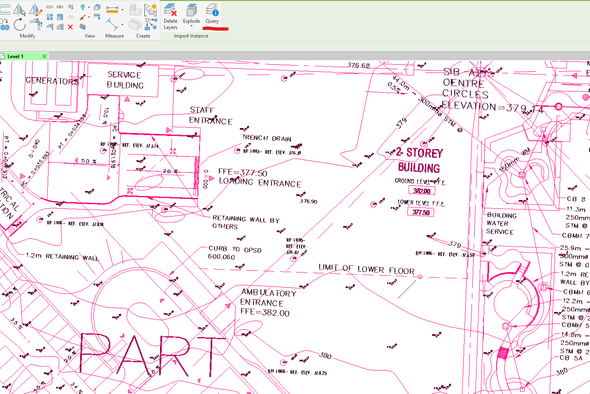Screen dimensions: 590x394
Task: Click the boxed '382.00' ground level value
Action: [421, 191]
